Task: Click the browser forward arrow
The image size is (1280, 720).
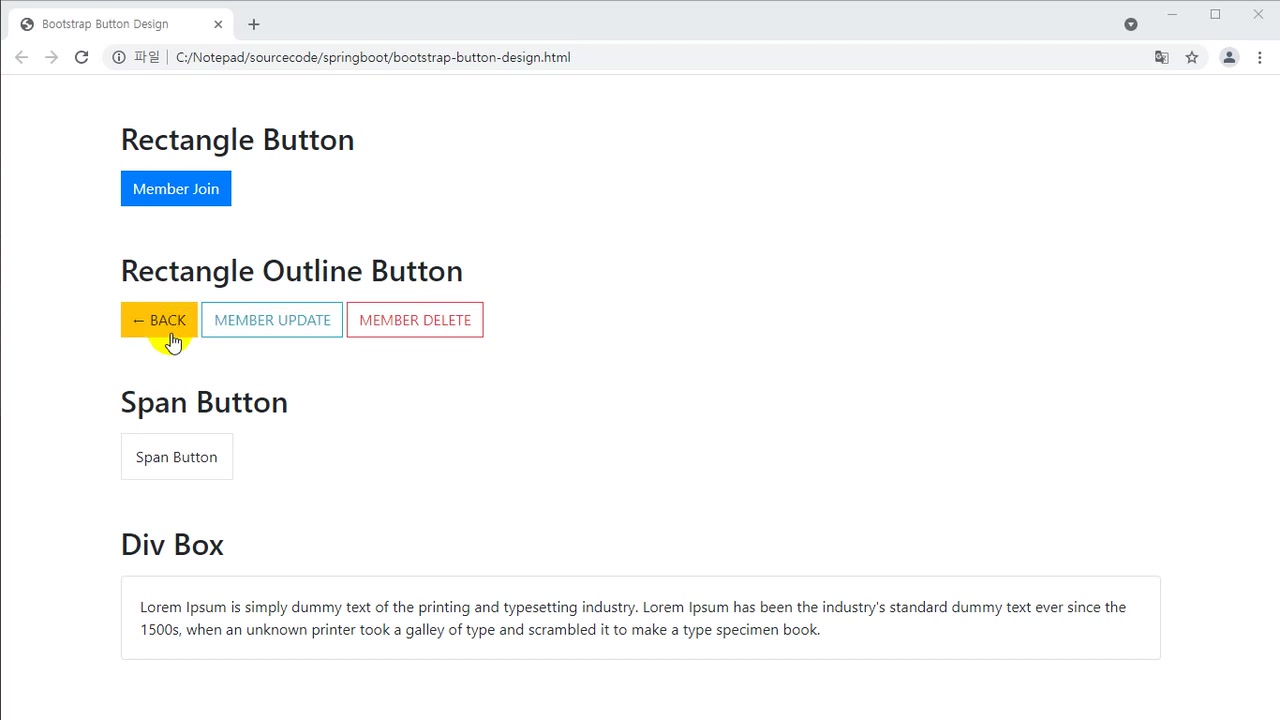Action: pyautogui.click(x=51, y=57)
